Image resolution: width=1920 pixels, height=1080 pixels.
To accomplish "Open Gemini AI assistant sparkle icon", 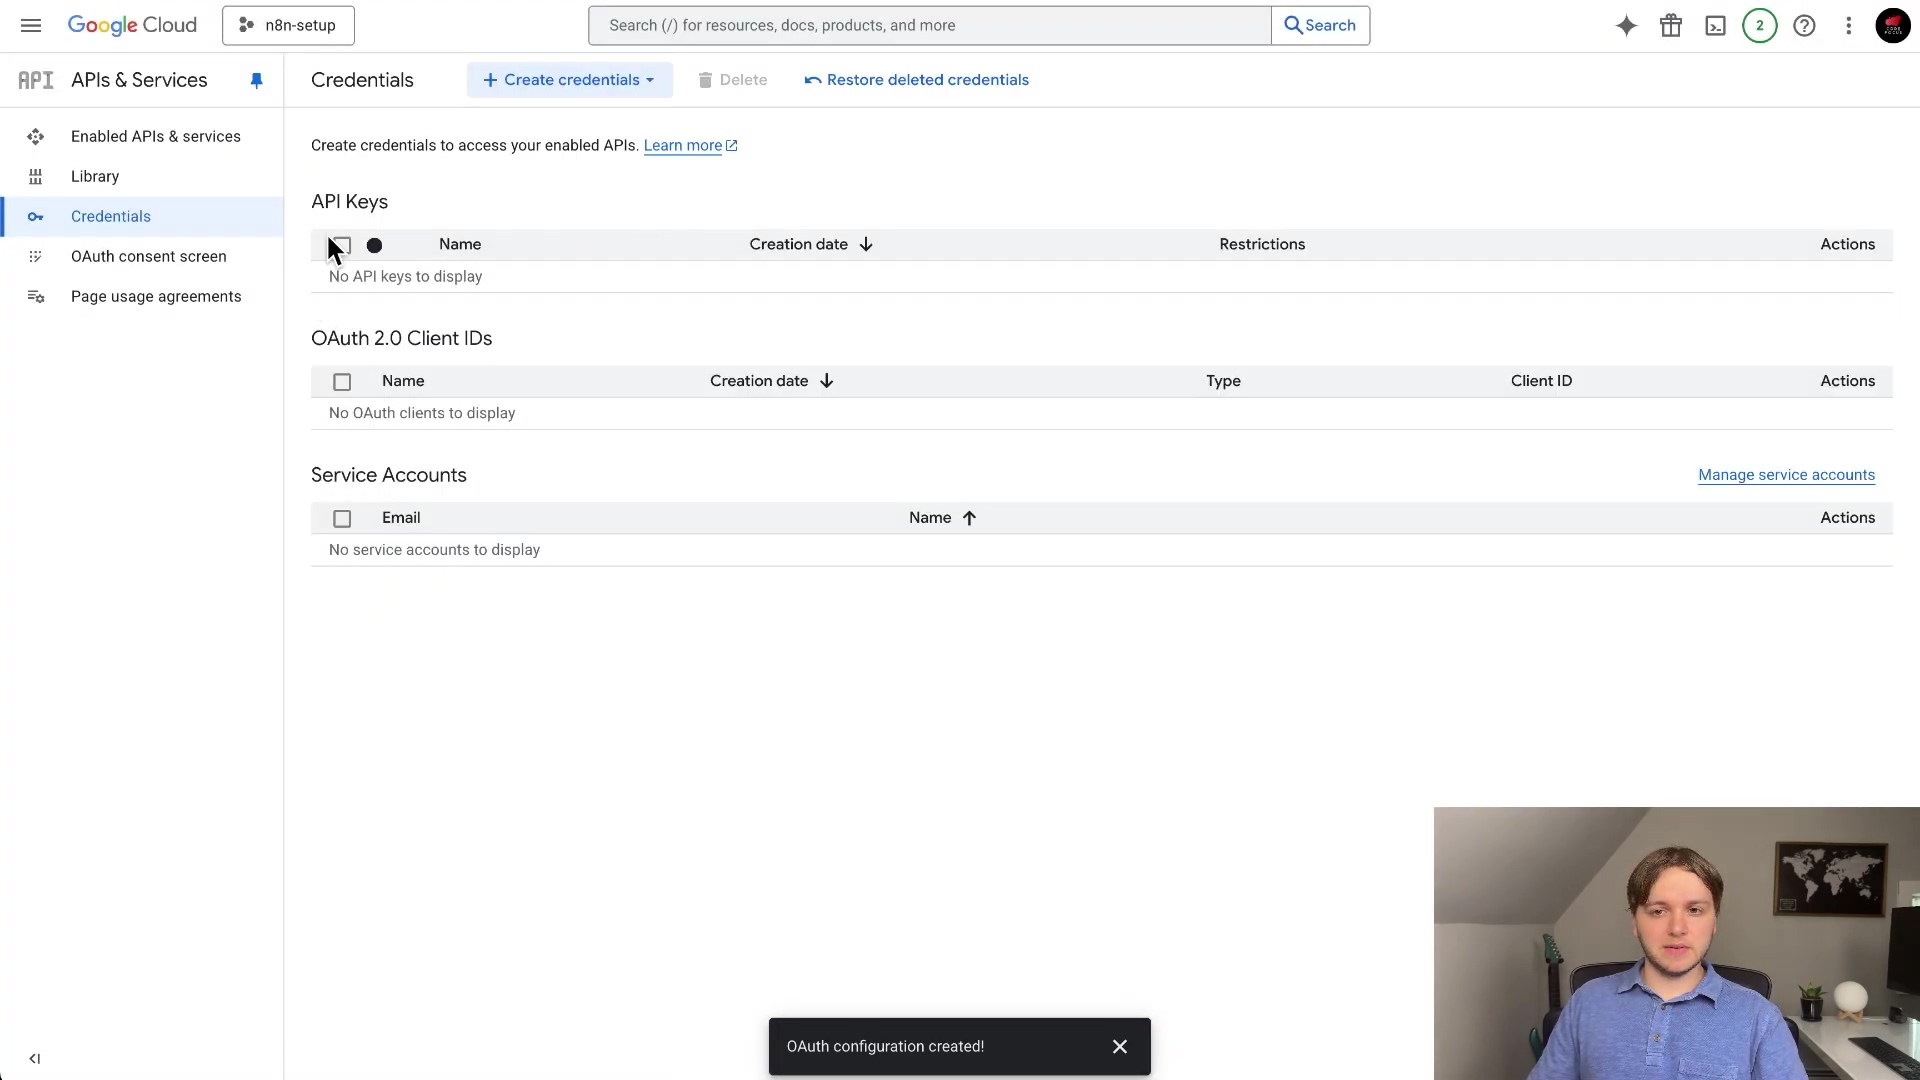I will [1627, 26].
